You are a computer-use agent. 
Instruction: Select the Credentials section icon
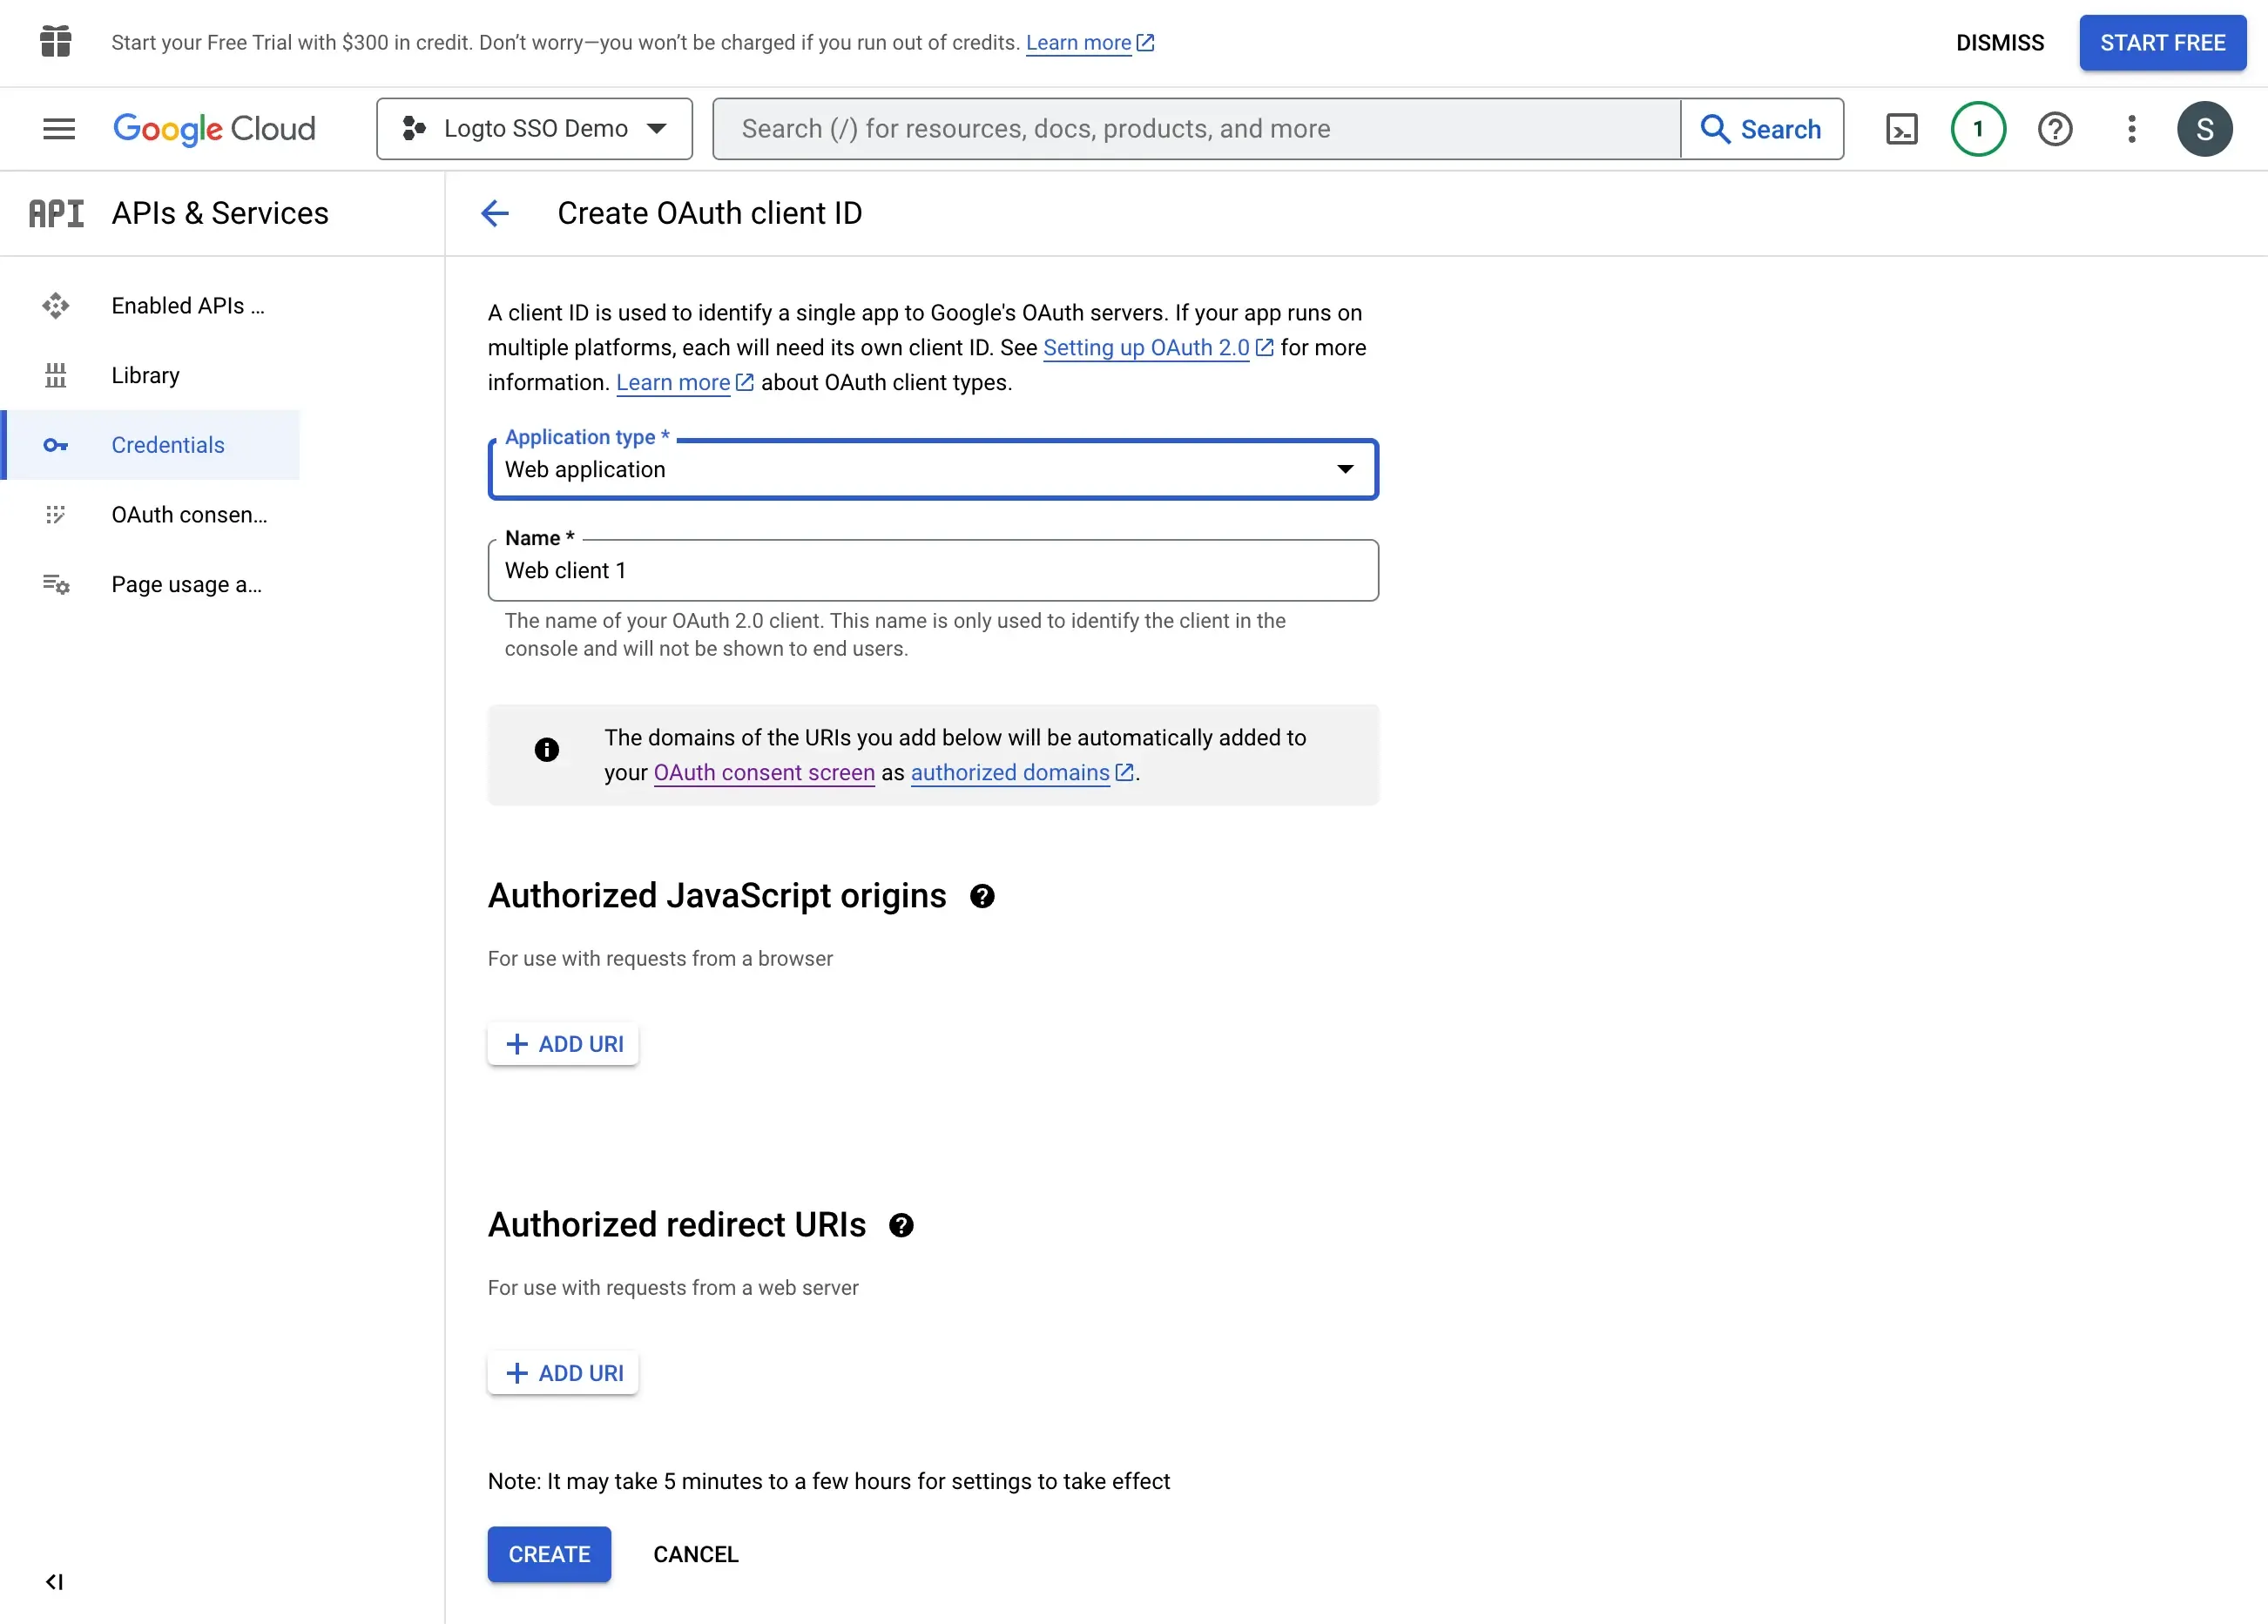click(57, 445)
